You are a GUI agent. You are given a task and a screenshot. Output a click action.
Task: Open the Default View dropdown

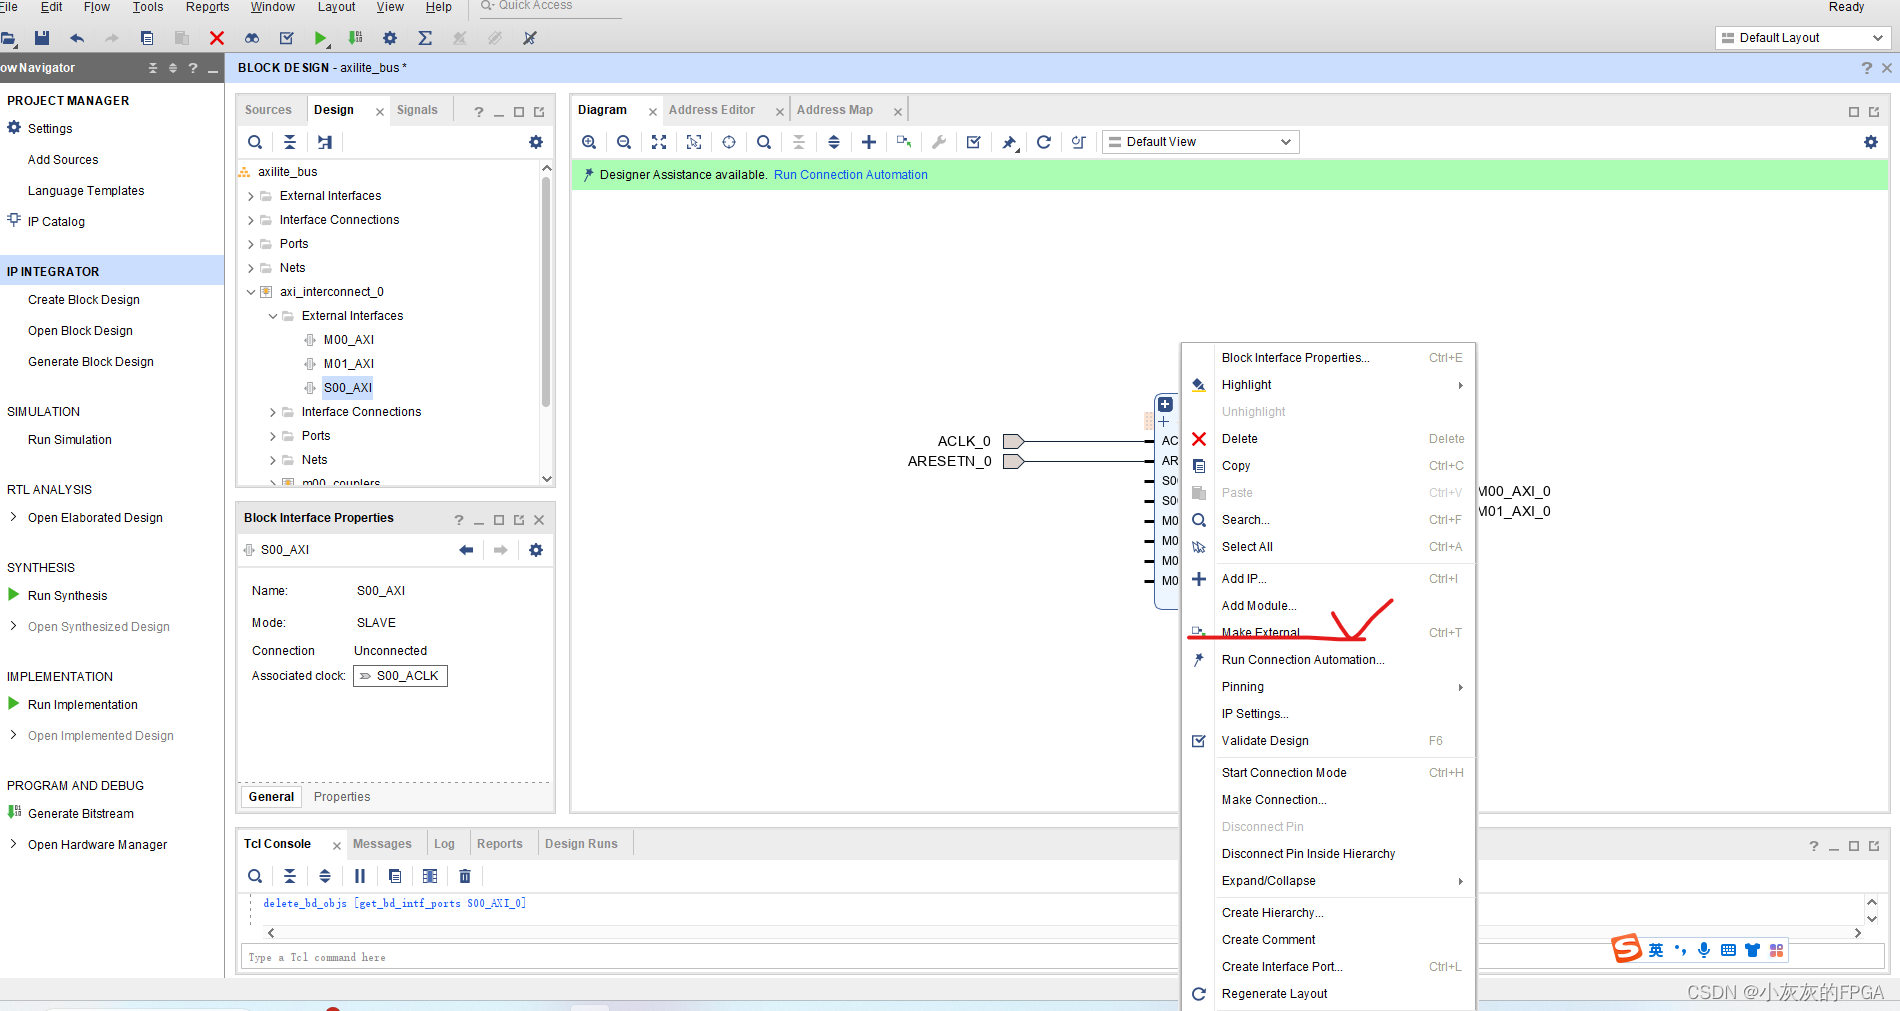pyautogui.click(x=1200, y=142)
